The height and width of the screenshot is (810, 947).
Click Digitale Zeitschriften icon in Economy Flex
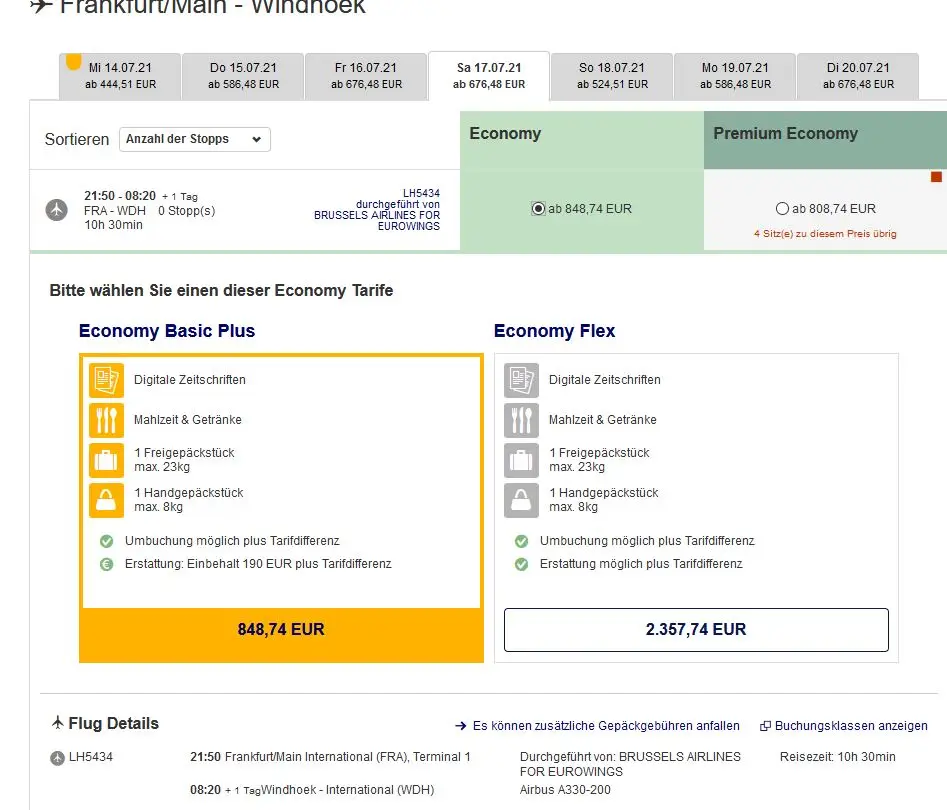coord(521,380)
